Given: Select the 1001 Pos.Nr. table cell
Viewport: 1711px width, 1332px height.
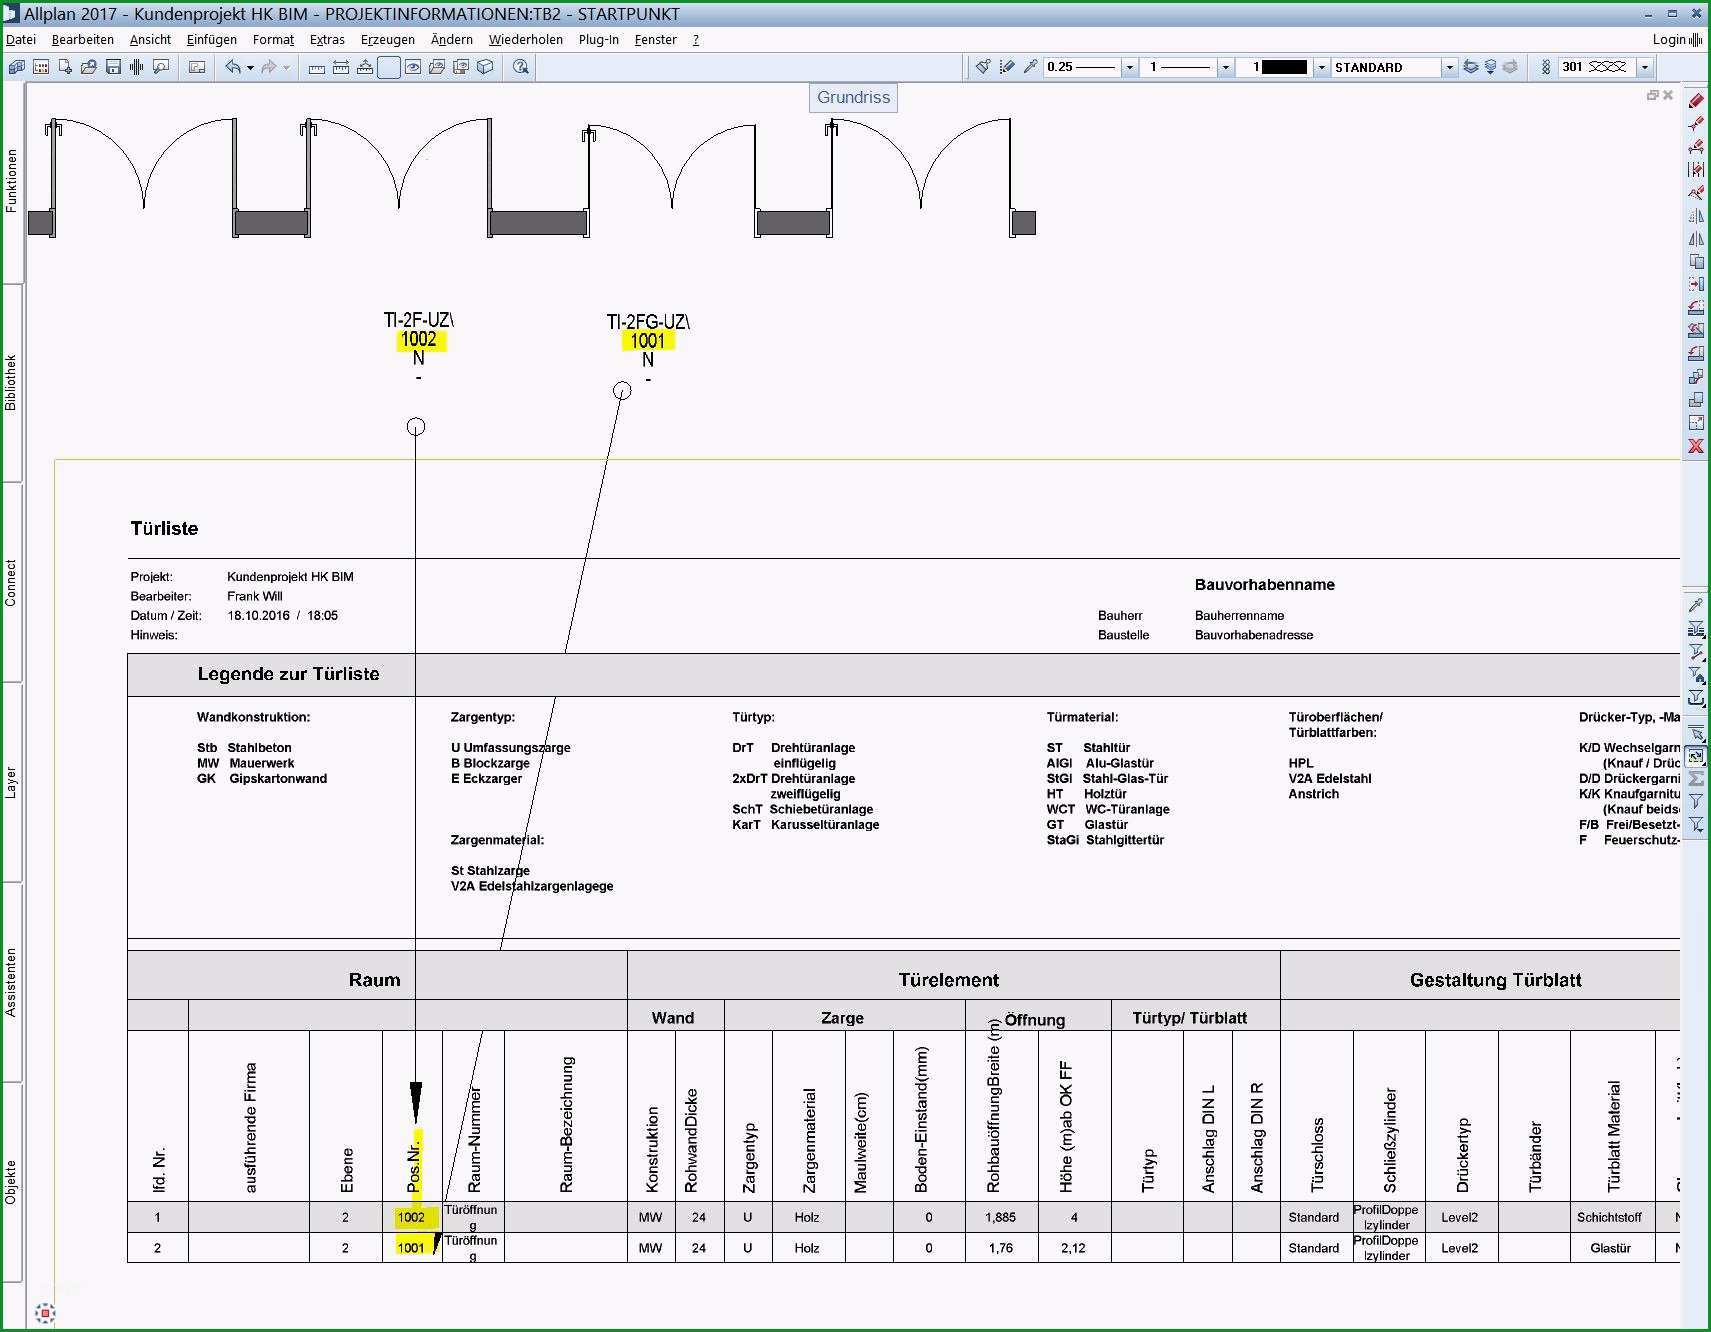Looking at the screenshot, I should tap(412, 1248).
